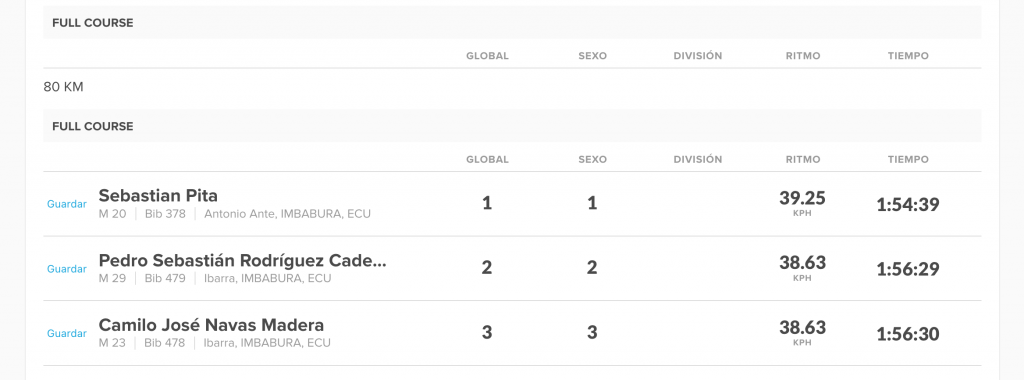Image resolution: width=1024 pixels, height=380 pixels.
Task: Click the FULL COURSE bar below 80 KM
Action: tap(512, 126)
